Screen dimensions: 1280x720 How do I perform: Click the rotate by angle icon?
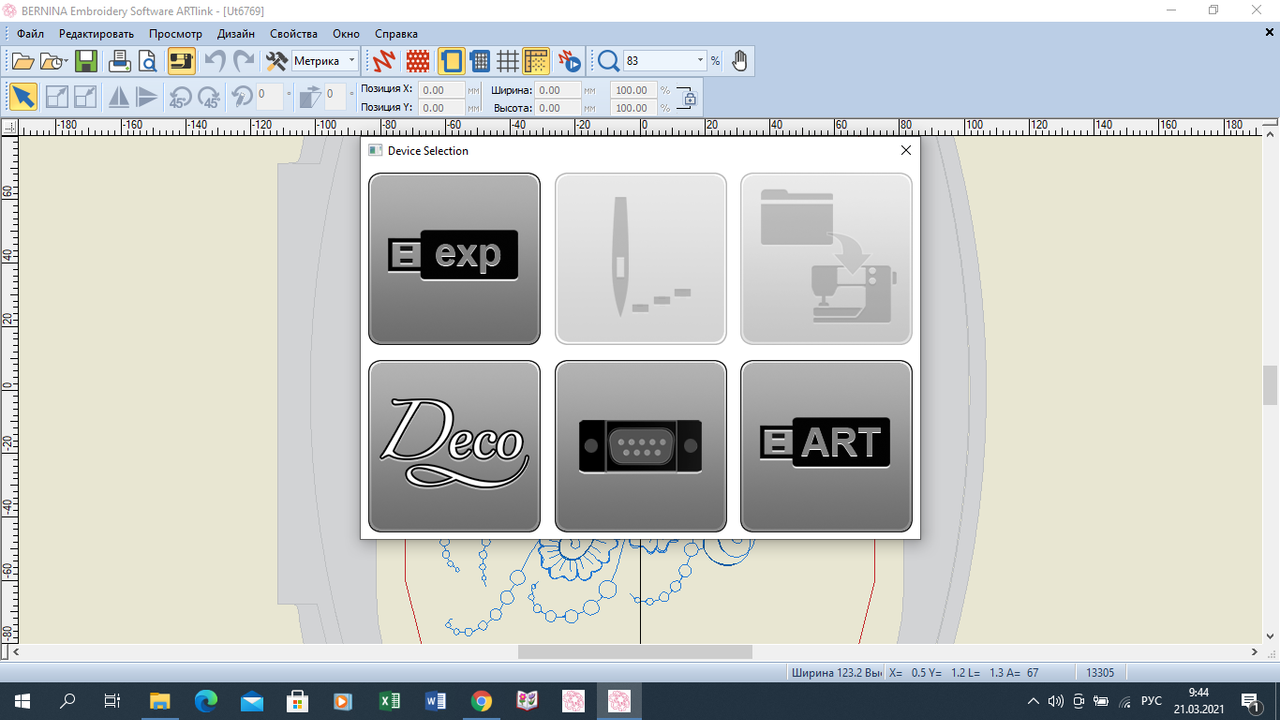coord(242,97)
